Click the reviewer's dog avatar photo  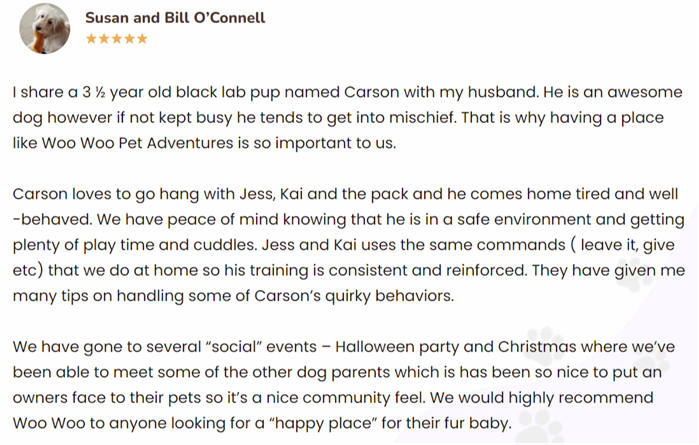pyautogui.click(x=45, y=29)
